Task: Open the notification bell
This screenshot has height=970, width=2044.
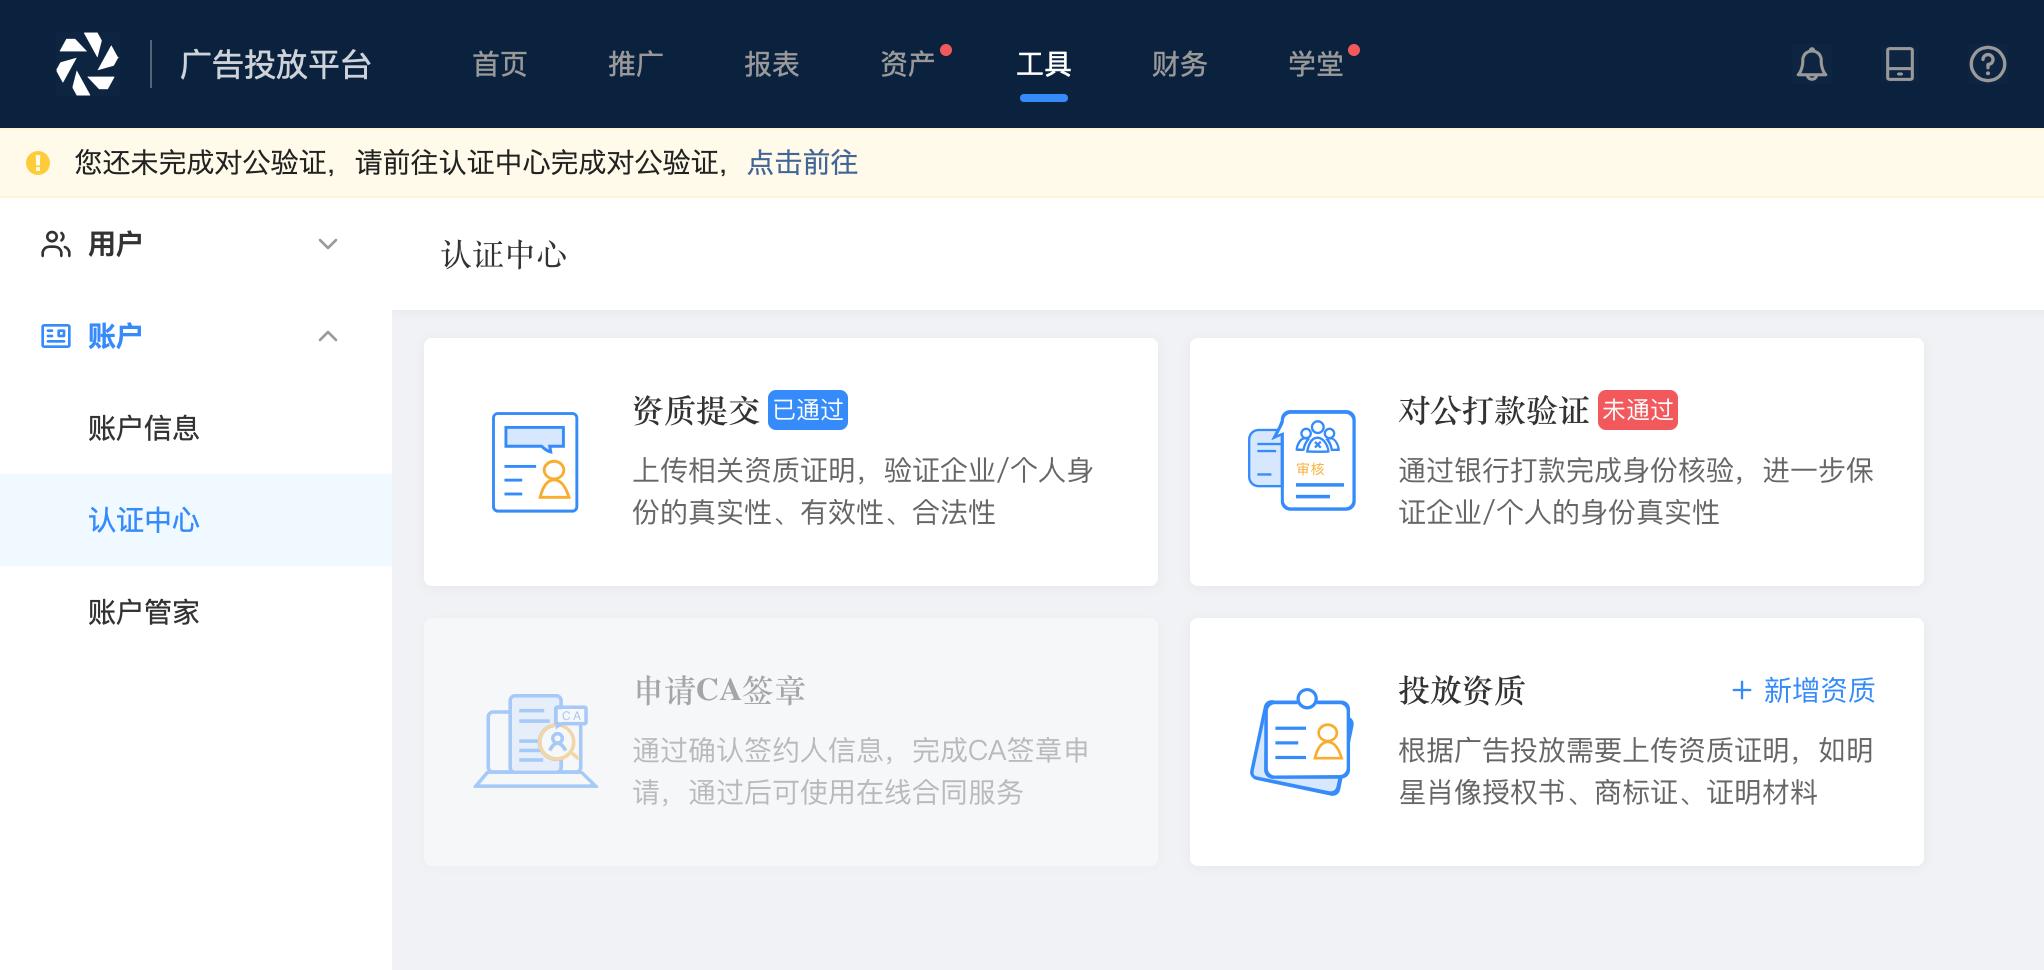Action: tap(1810, 64)
